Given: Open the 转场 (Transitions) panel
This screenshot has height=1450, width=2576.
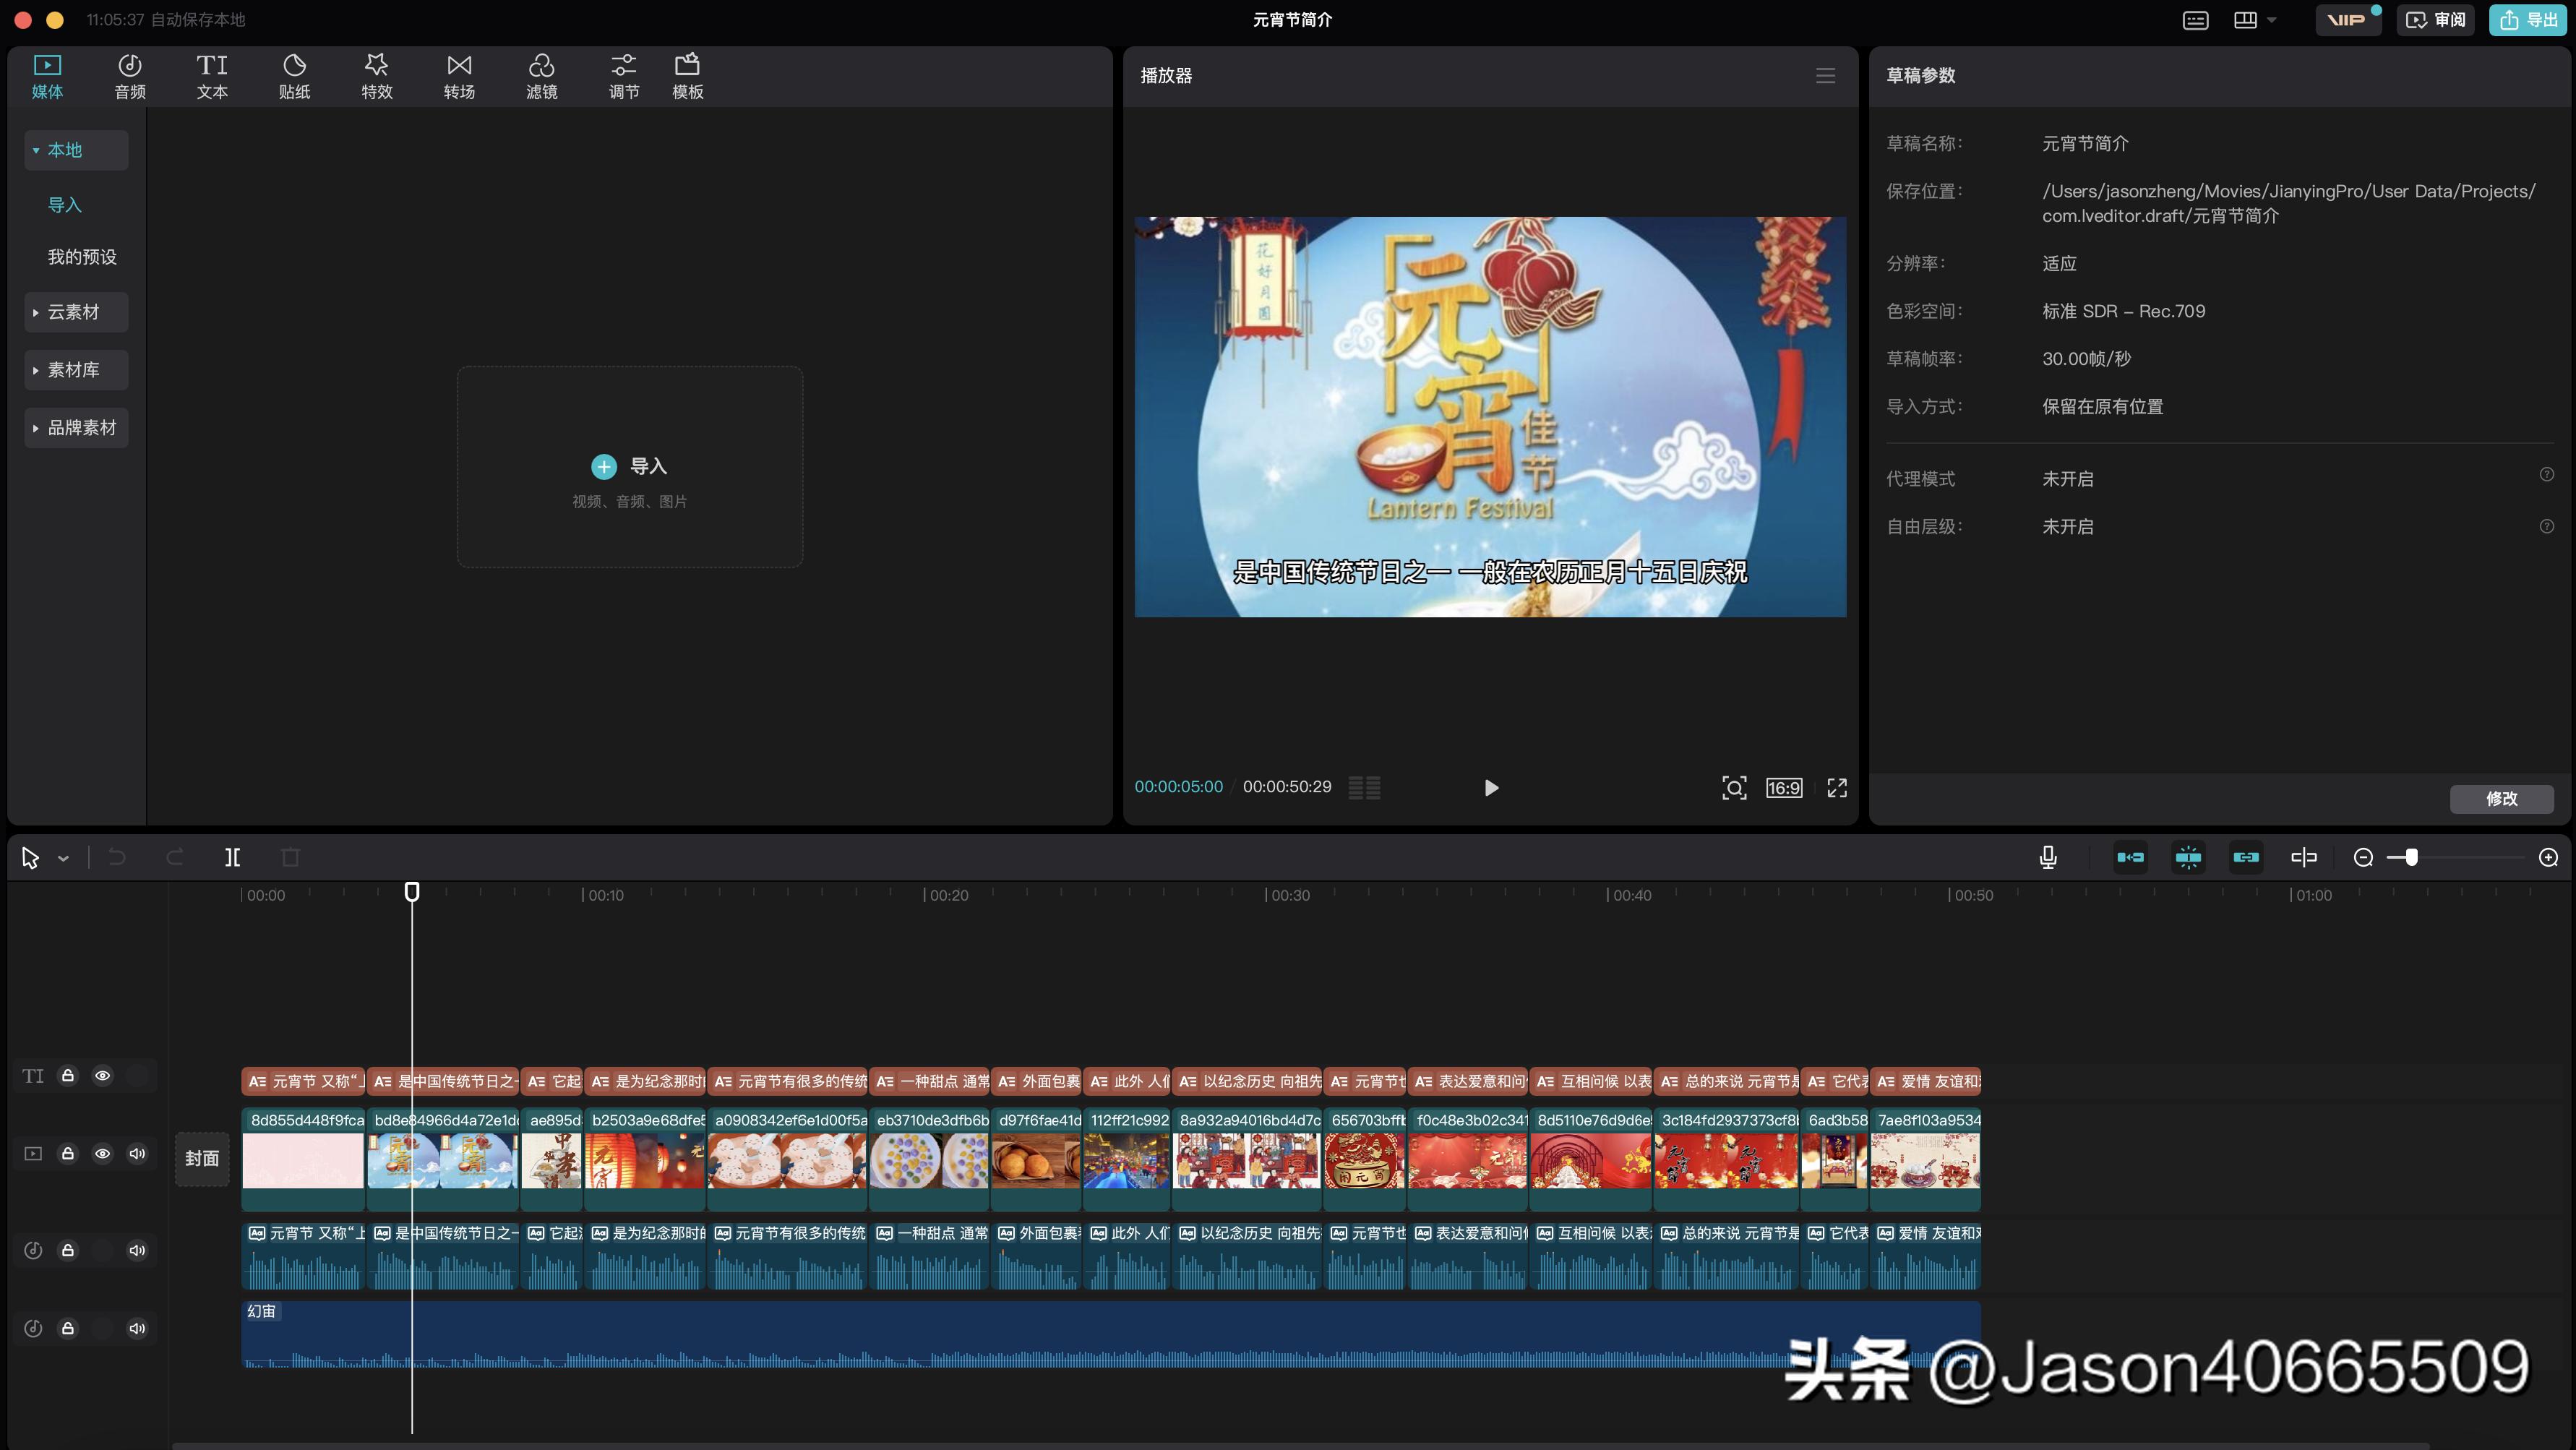Looking at the screenshot, I should coord(458,75).
